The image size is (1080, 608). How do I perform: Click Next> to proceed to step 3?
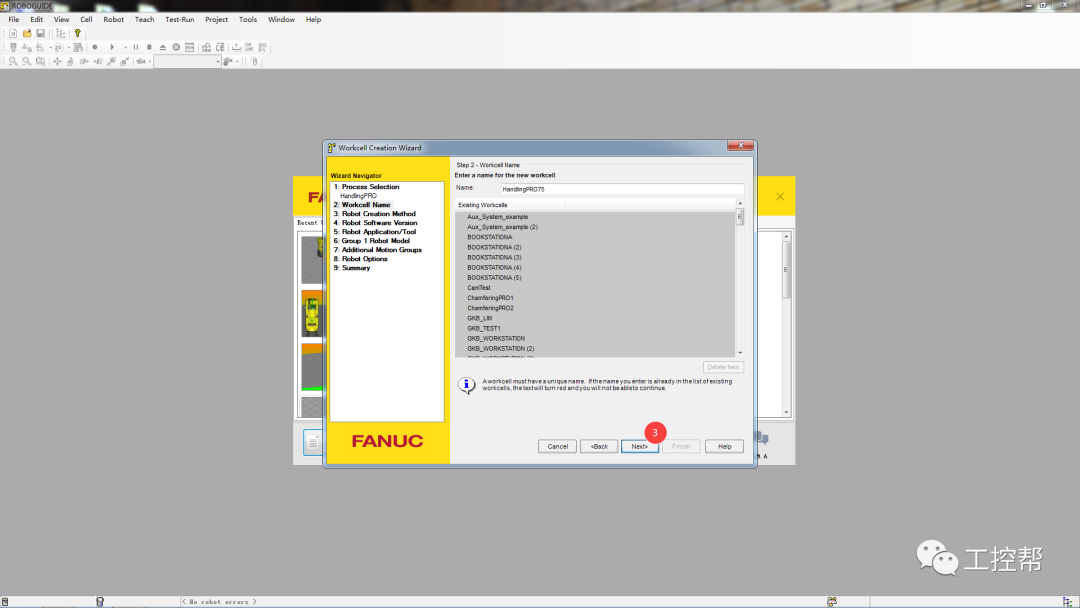coord(640,446)
